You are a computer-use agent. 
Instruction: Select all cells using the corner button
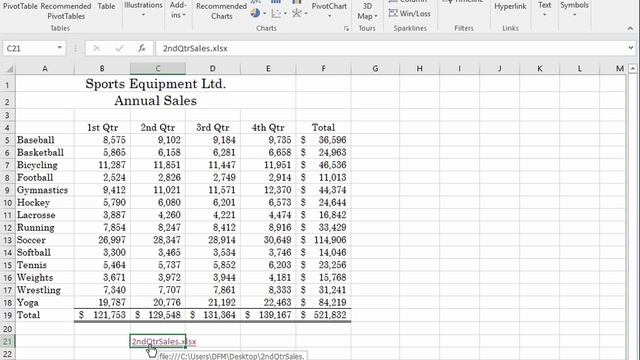pos(8,69)
